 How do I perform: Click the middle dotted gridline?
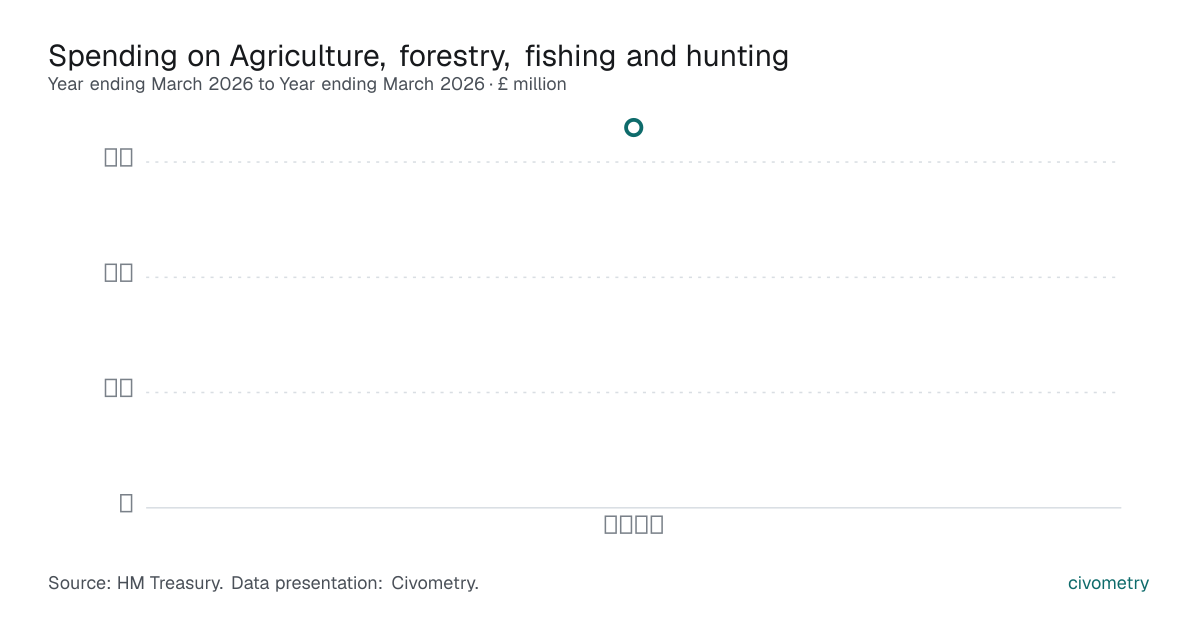coord(633,277)
